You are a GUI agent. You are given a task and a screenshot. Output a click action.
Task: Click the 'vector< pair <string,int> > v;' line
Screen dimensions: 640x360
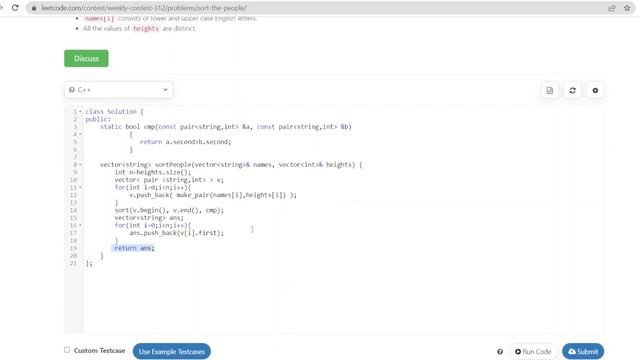169,180
